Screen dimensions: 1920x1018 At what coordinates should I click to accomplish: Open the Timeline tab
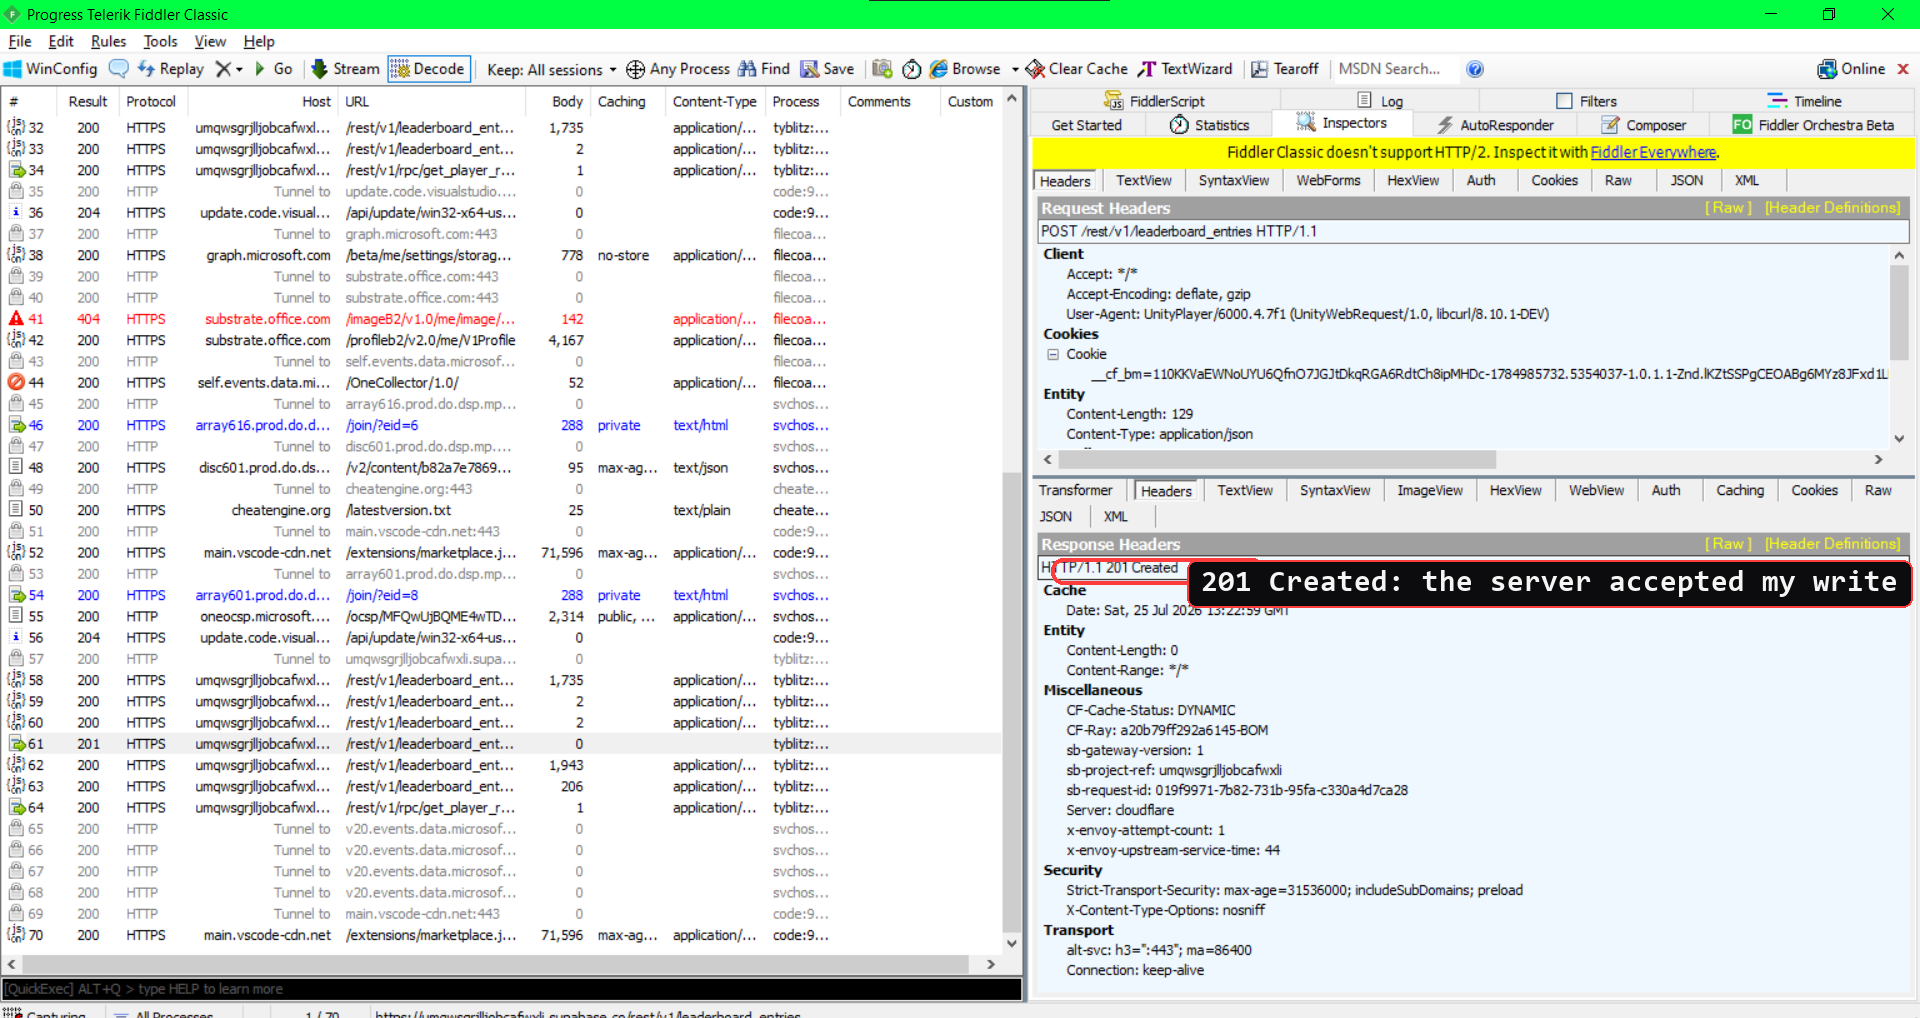[x=1804, y=101]
